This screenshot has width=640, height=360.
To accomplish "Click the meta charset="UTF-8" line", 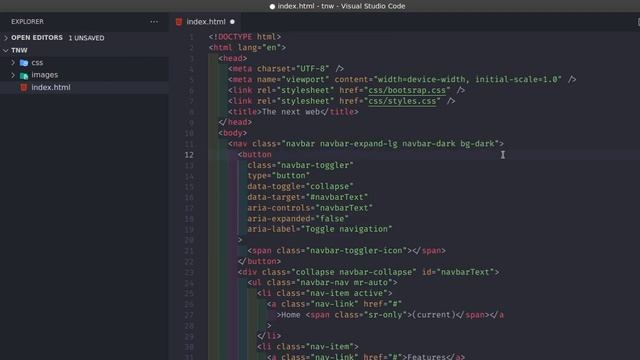I will point(286,69).
